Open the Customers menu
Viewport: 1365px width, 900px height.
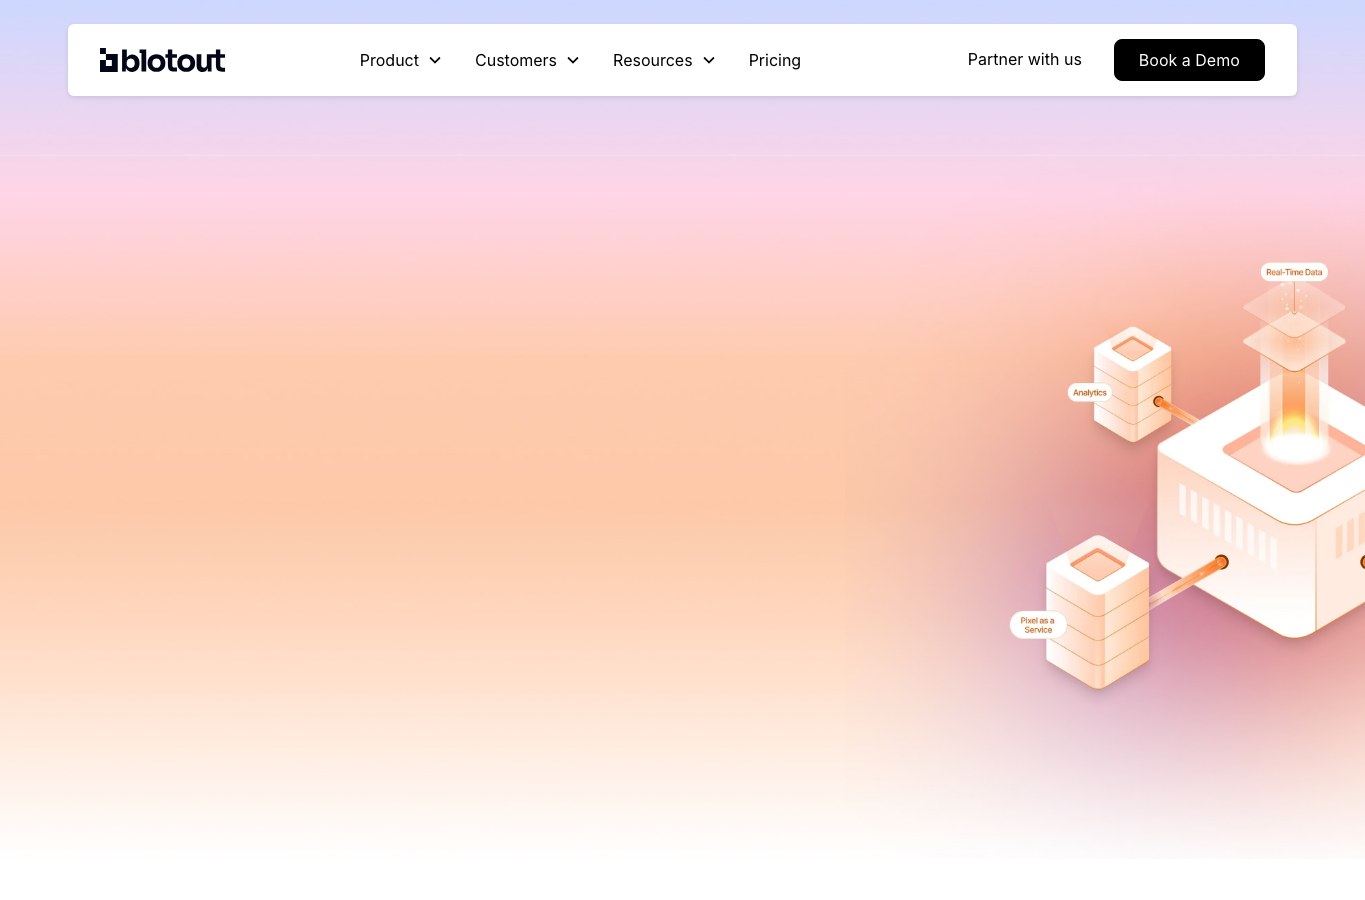515,60
